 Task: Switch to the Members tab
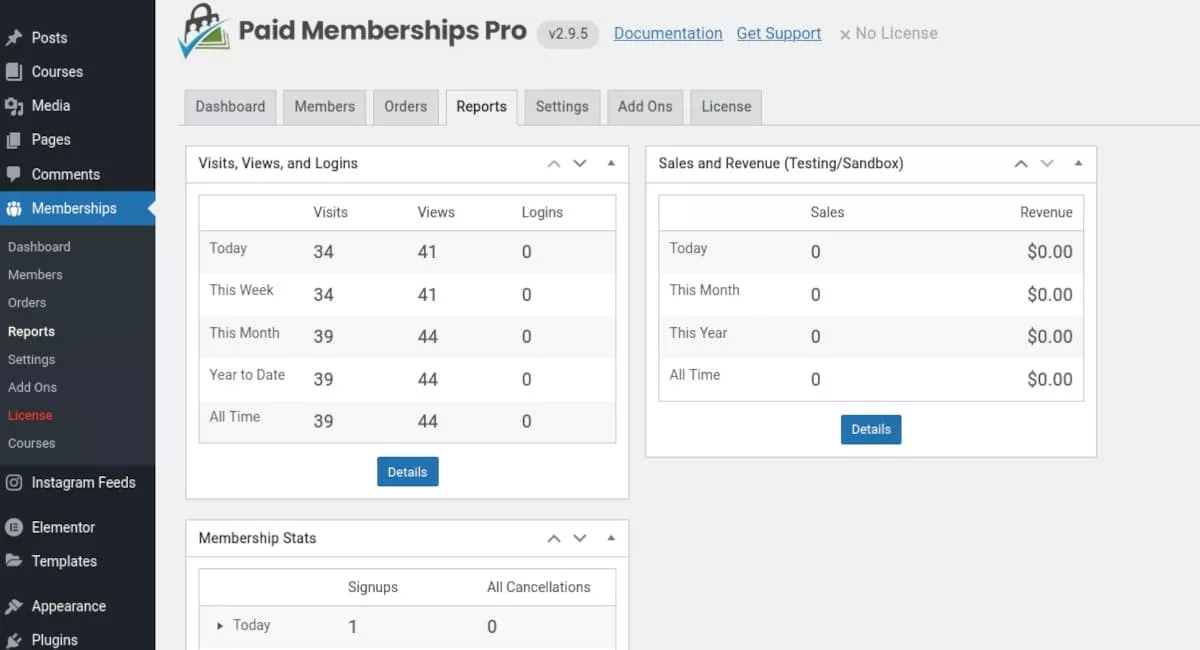coord(324,107)
